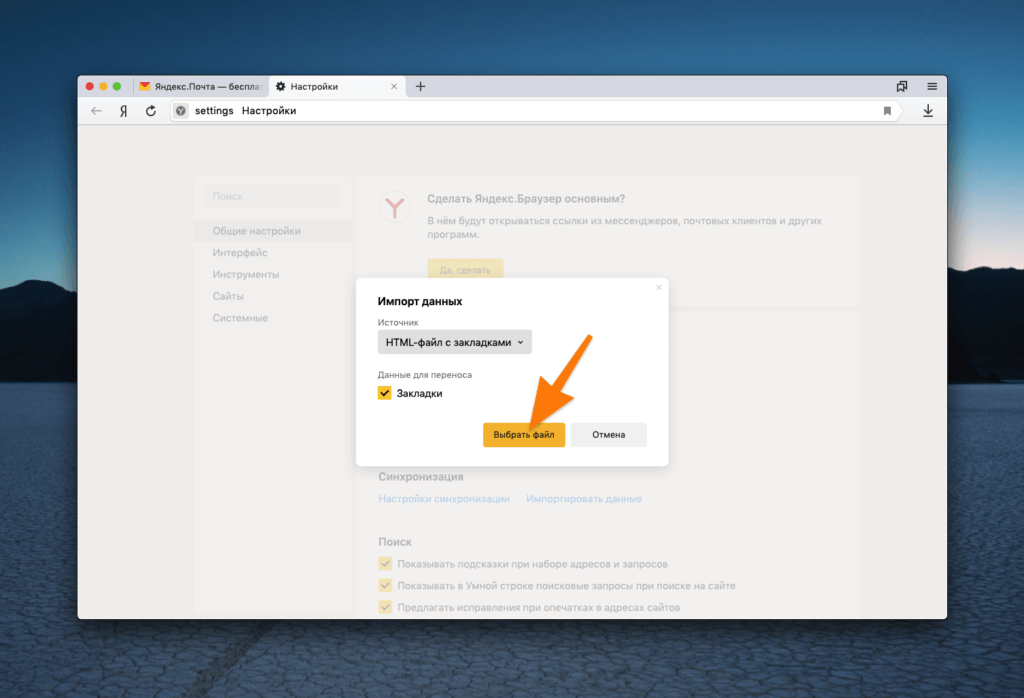Open the source dropdown HTML-файл с закладками
The width and height of the screenshot is (1024, 698).
click(x=455, y=342)
